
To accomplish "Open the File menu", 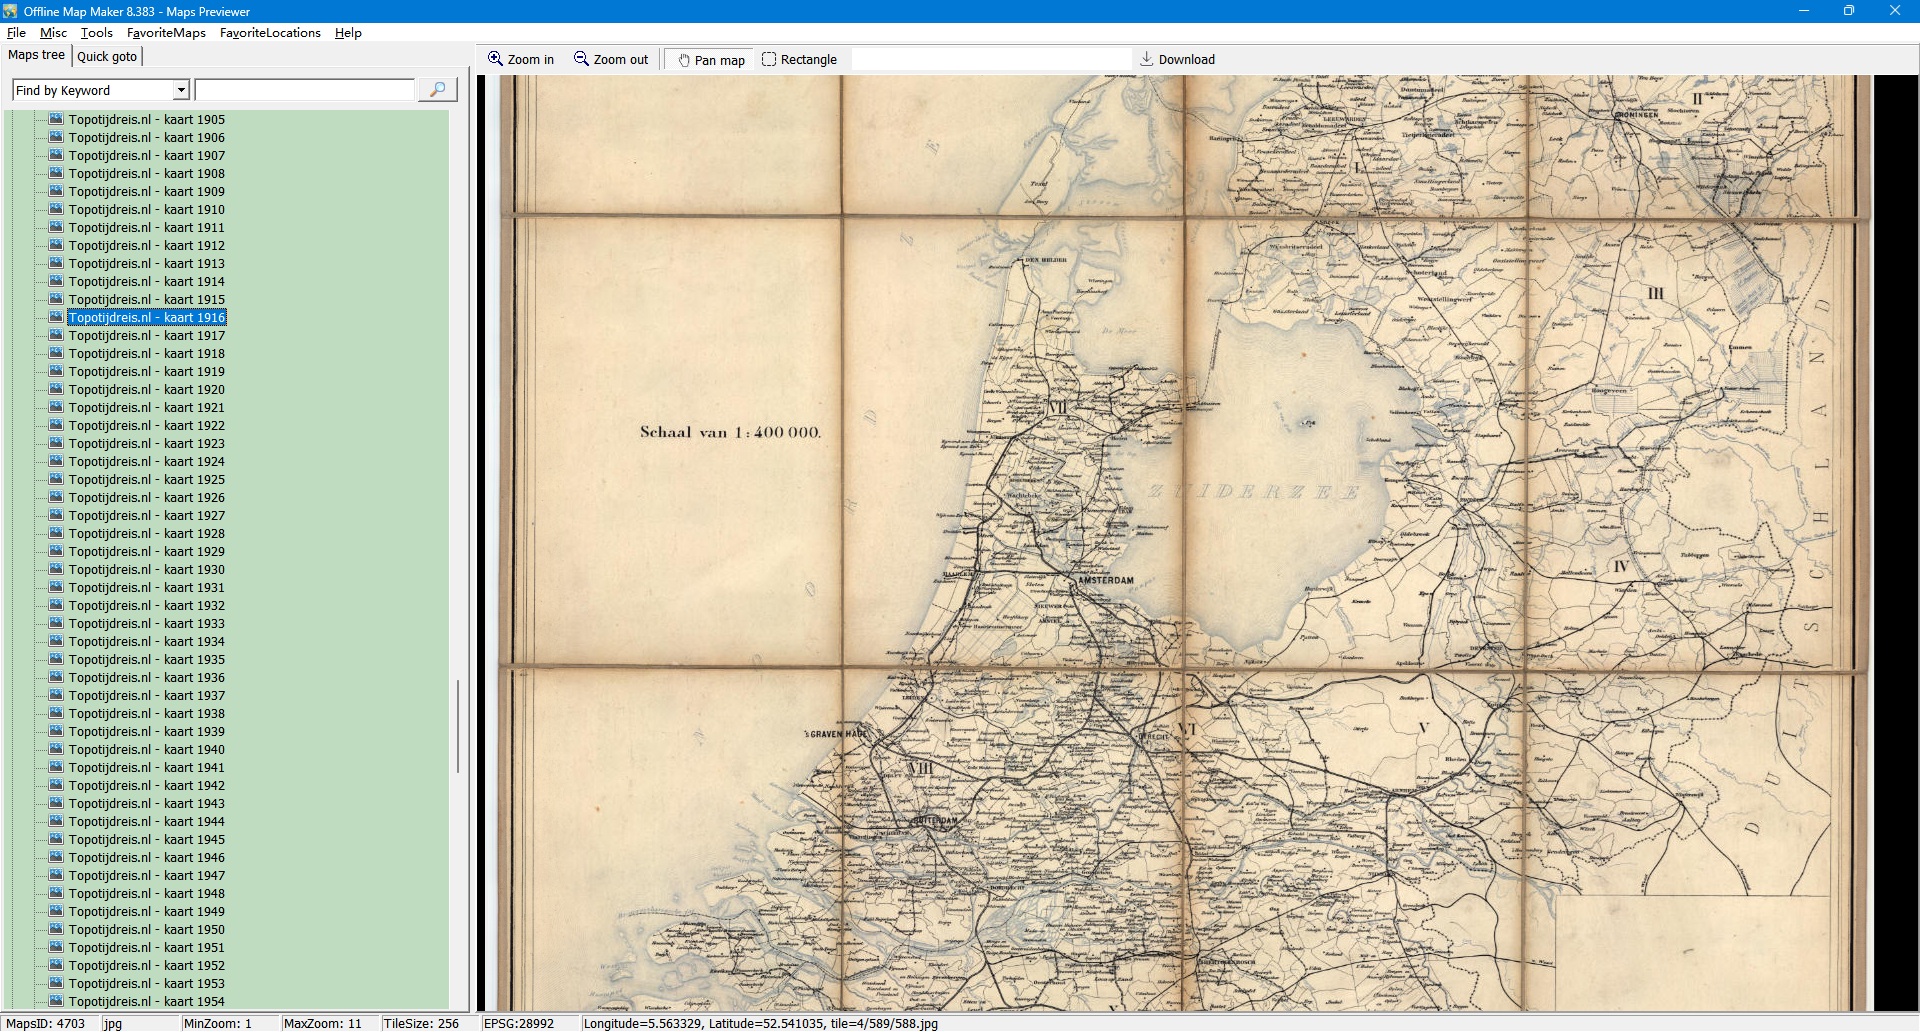I will coord(16,33).
